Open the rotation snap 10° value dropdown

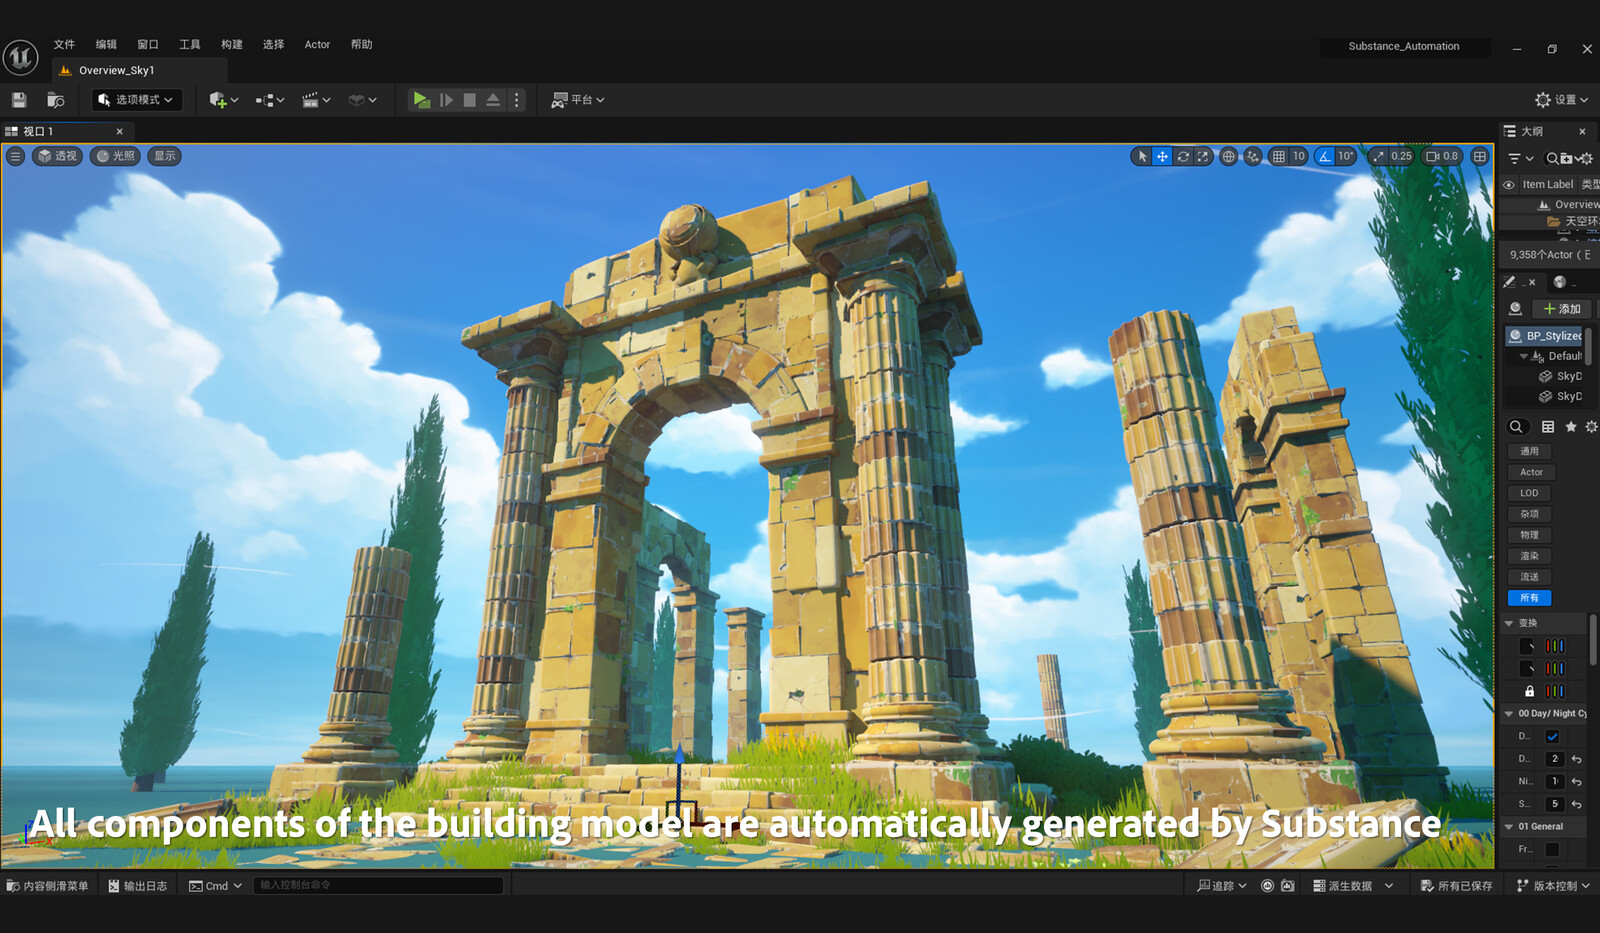point(1346,156)
